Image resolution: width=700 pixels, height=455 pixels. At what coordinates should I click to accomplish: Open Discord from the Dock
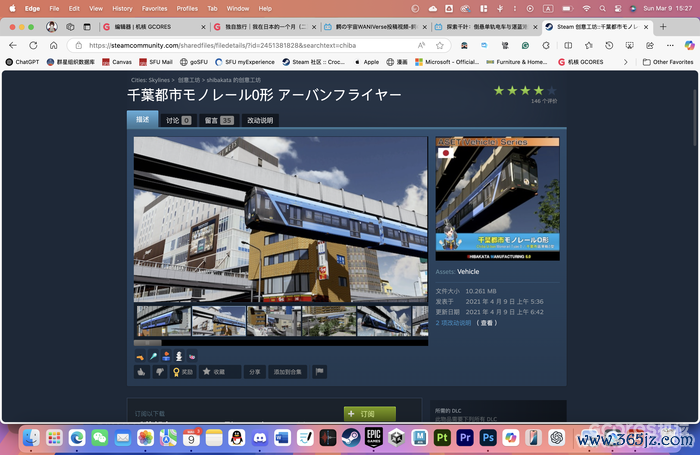point(259,438)
